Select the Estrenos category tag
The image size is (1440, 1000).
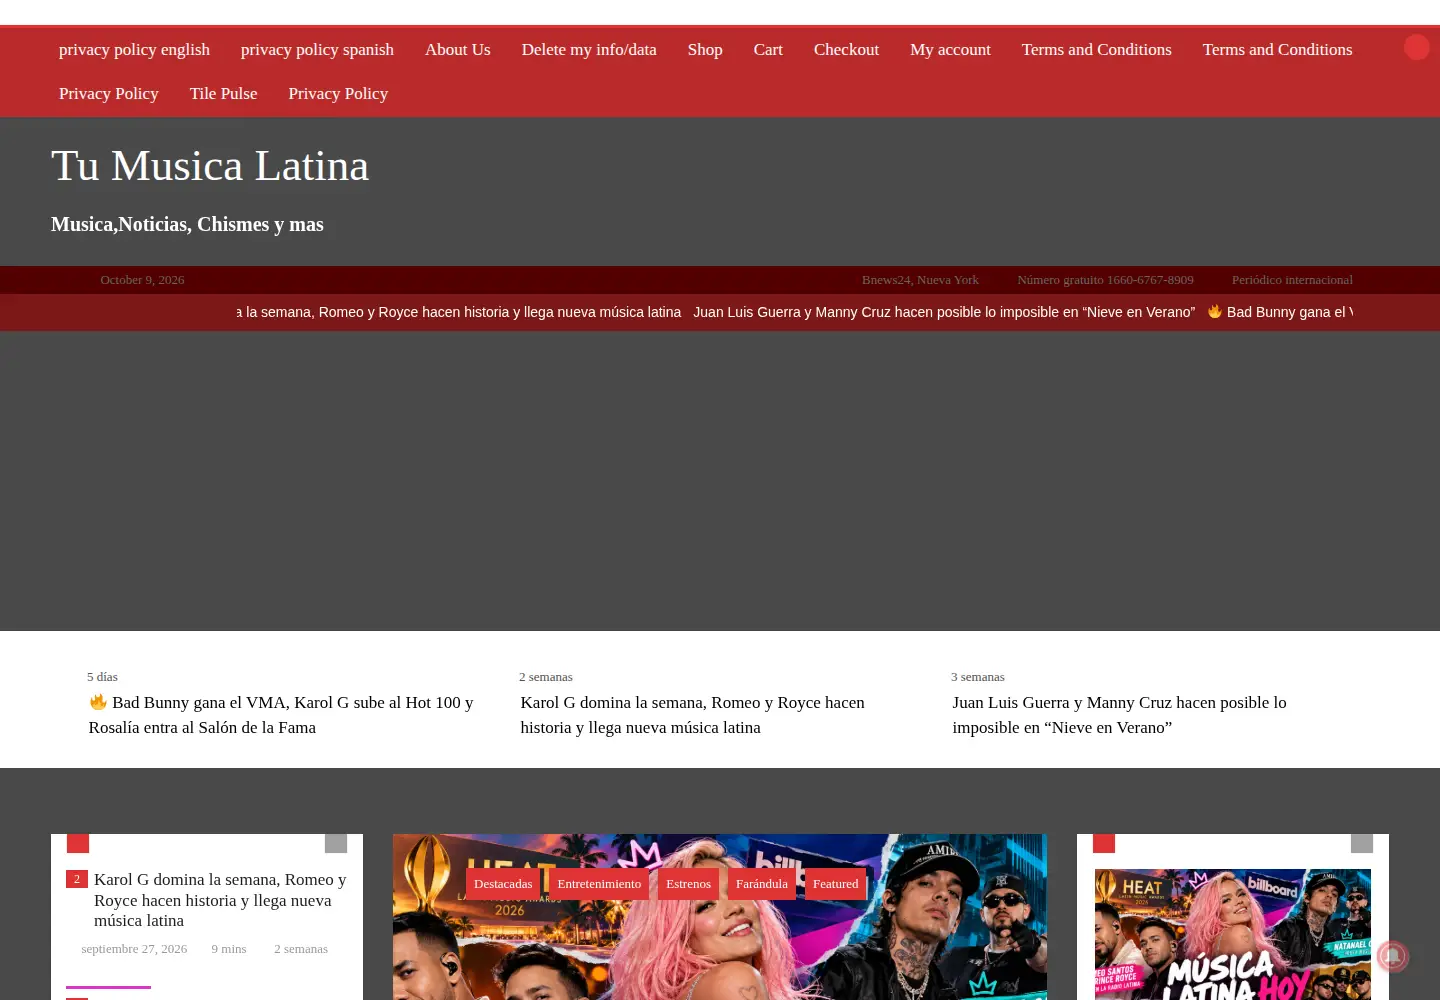(x=688, y=884)
